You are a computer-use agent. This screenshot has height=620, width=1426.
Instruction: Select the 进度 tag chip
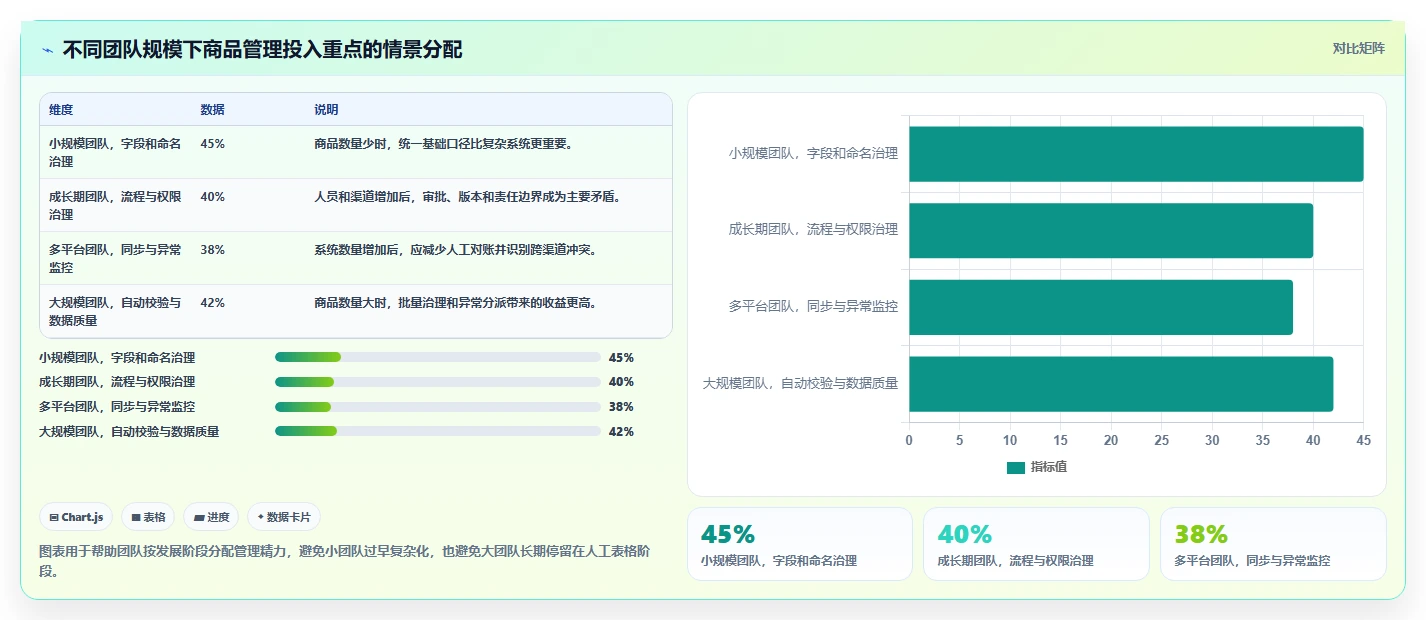tap(212, 517)
